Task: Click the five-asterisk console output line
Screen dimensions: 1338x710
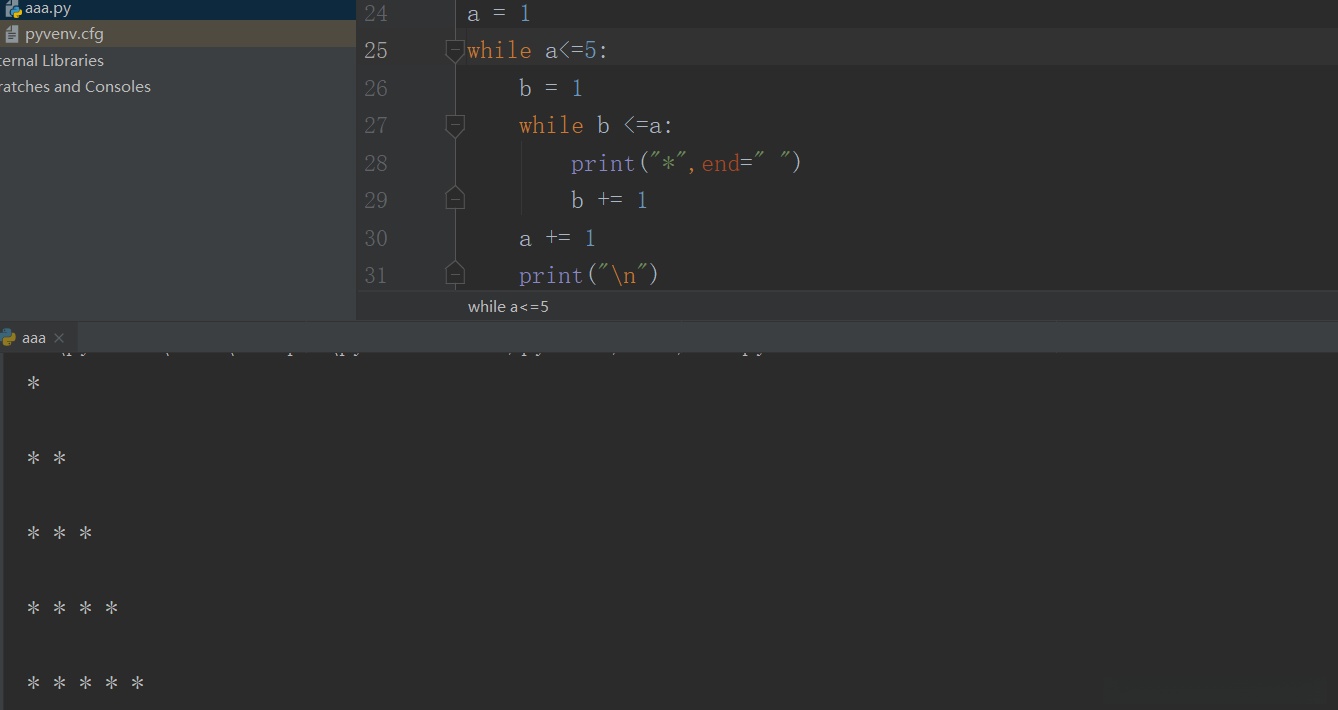Action: [x=85, y=684]
